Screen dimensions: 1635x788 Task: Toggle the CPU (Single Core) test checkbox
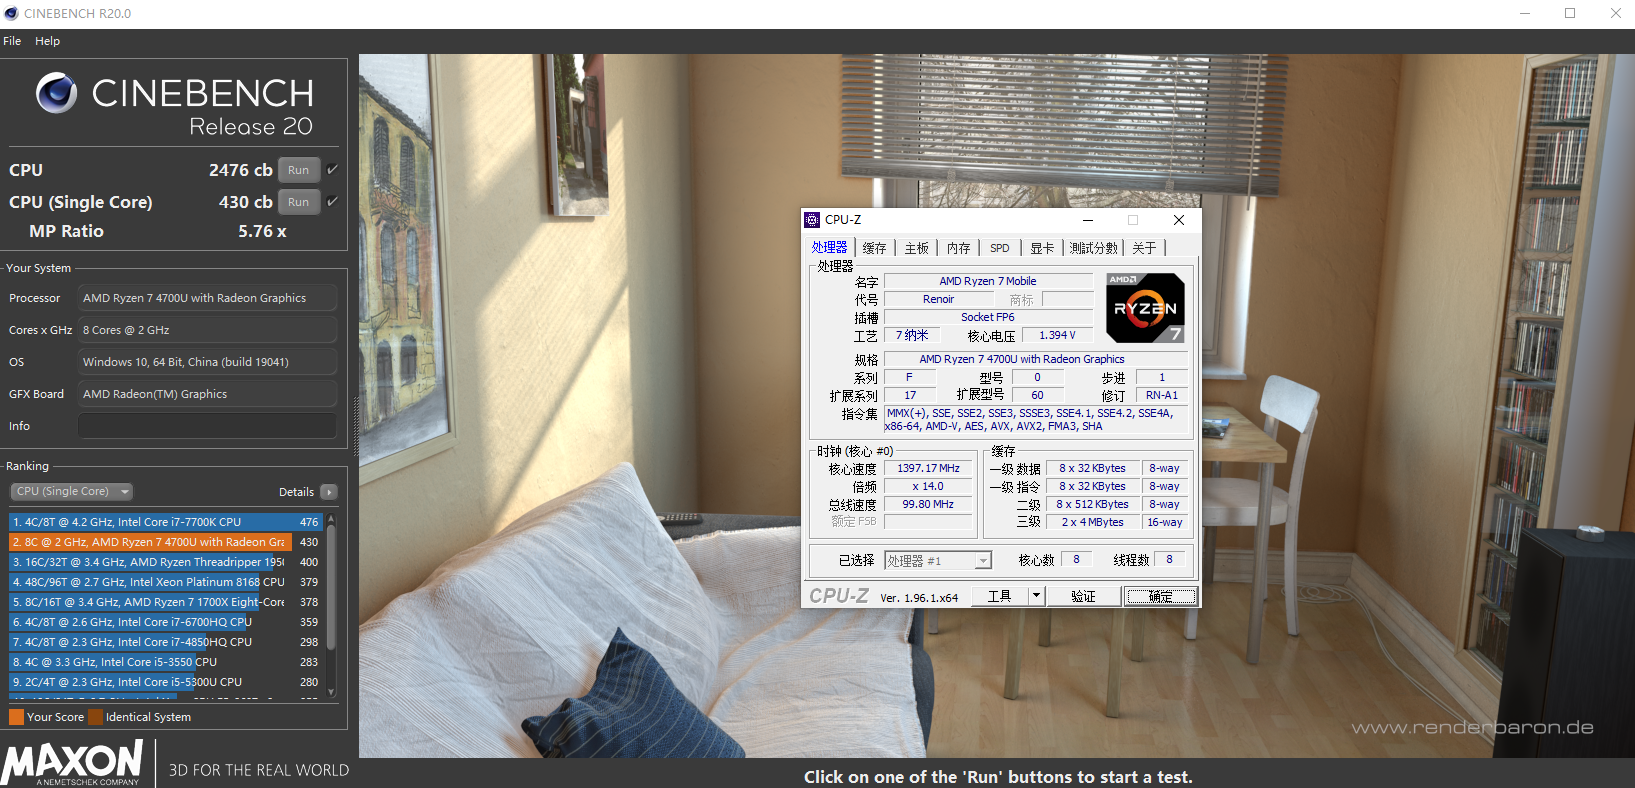coord(333,201)
